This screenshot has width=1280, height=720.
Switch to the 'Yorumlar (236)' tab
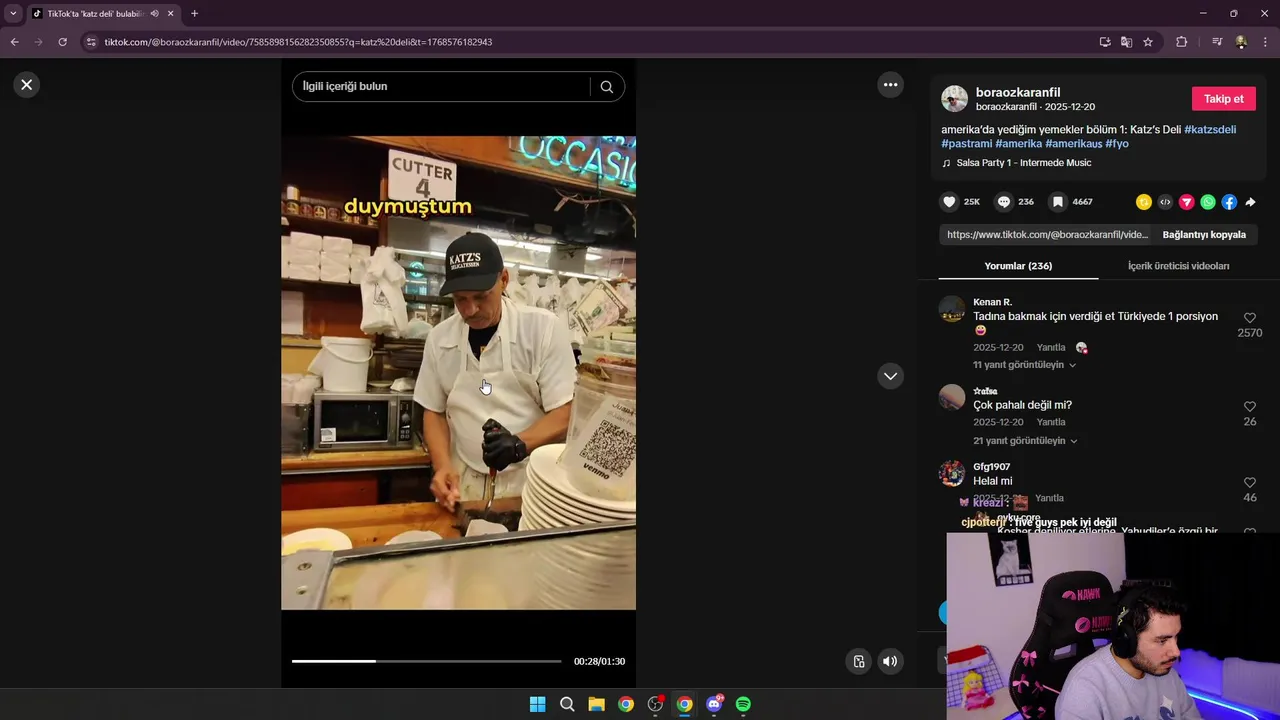click(x=1018, y=266)
